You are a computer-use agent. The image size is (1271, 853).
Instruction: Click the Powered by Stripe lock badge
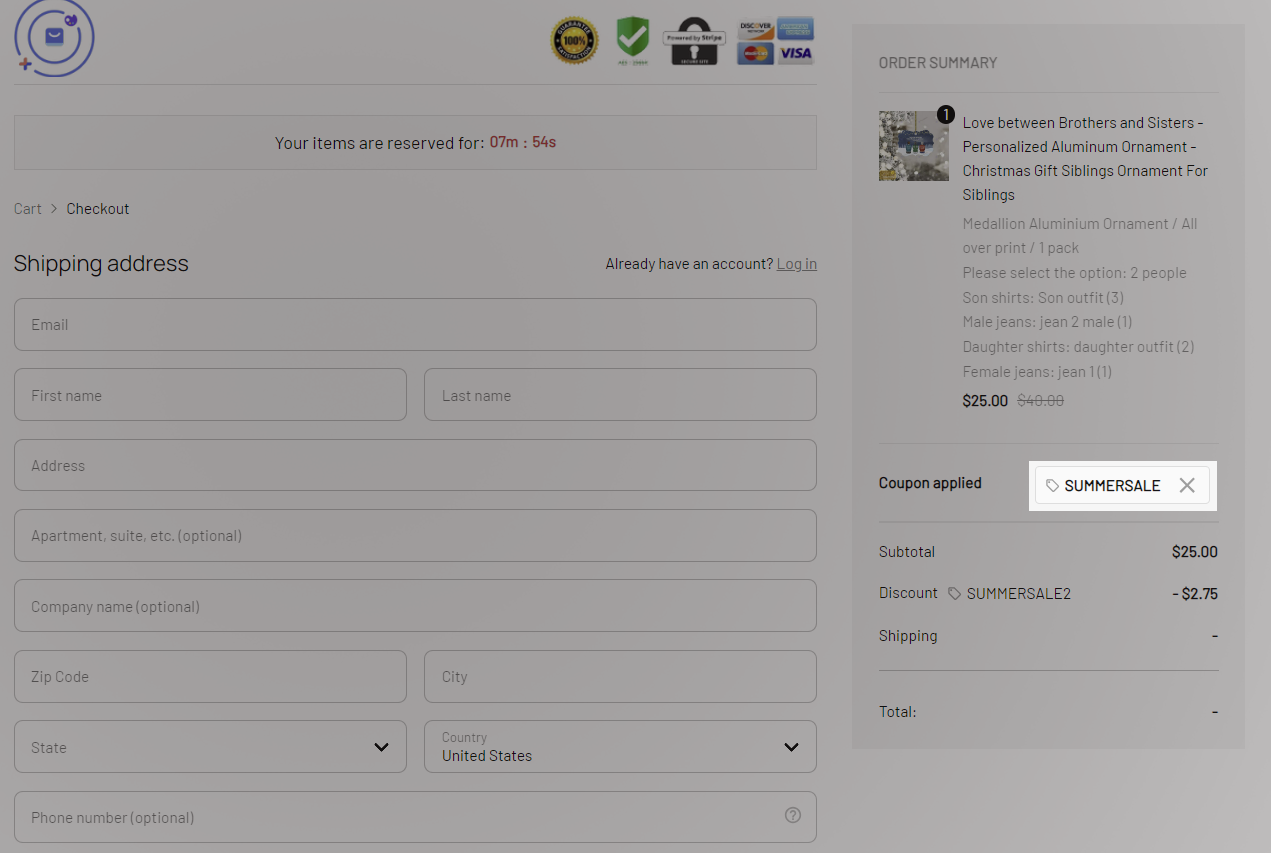(694, 41)
